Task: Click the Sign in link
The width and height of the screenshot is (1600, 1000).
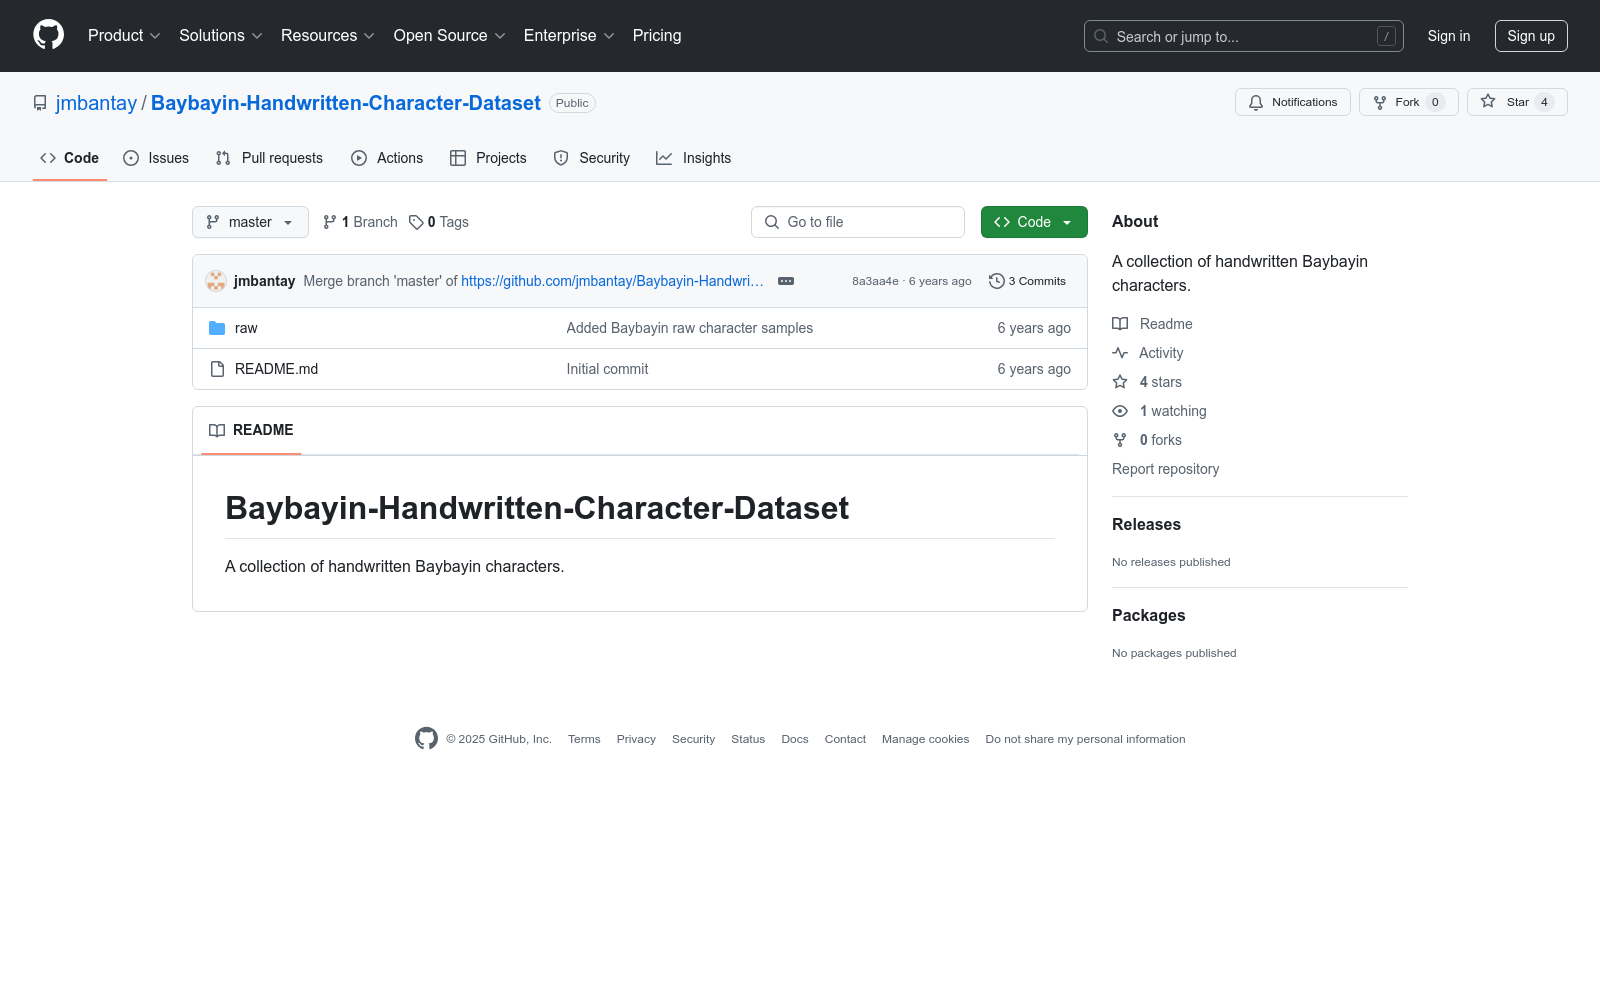Action: tap(1449, 36)
